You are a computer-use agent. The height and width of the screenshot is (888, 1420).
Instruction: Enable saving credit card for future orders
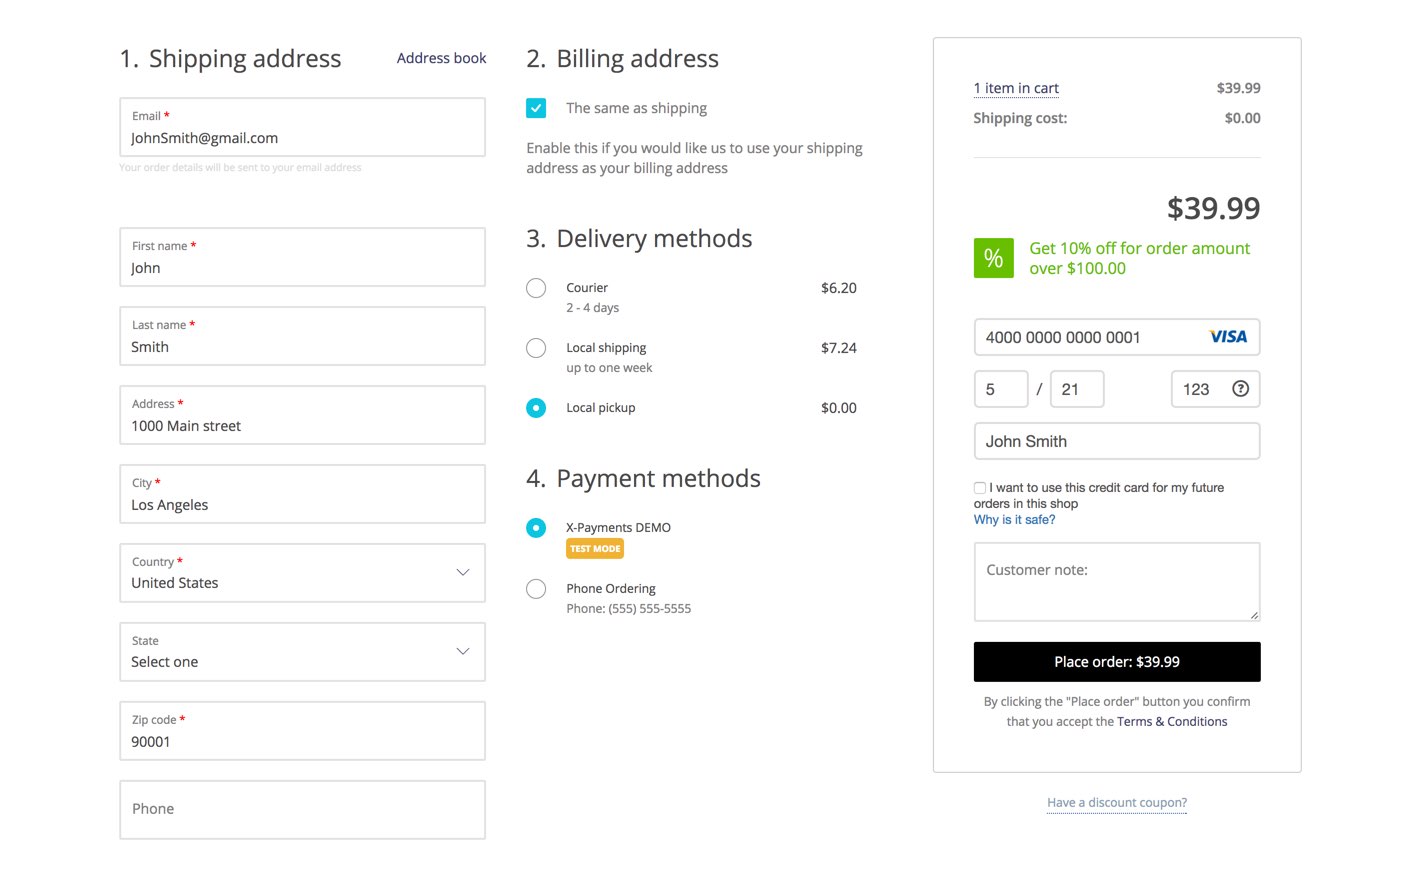point(980,488)
